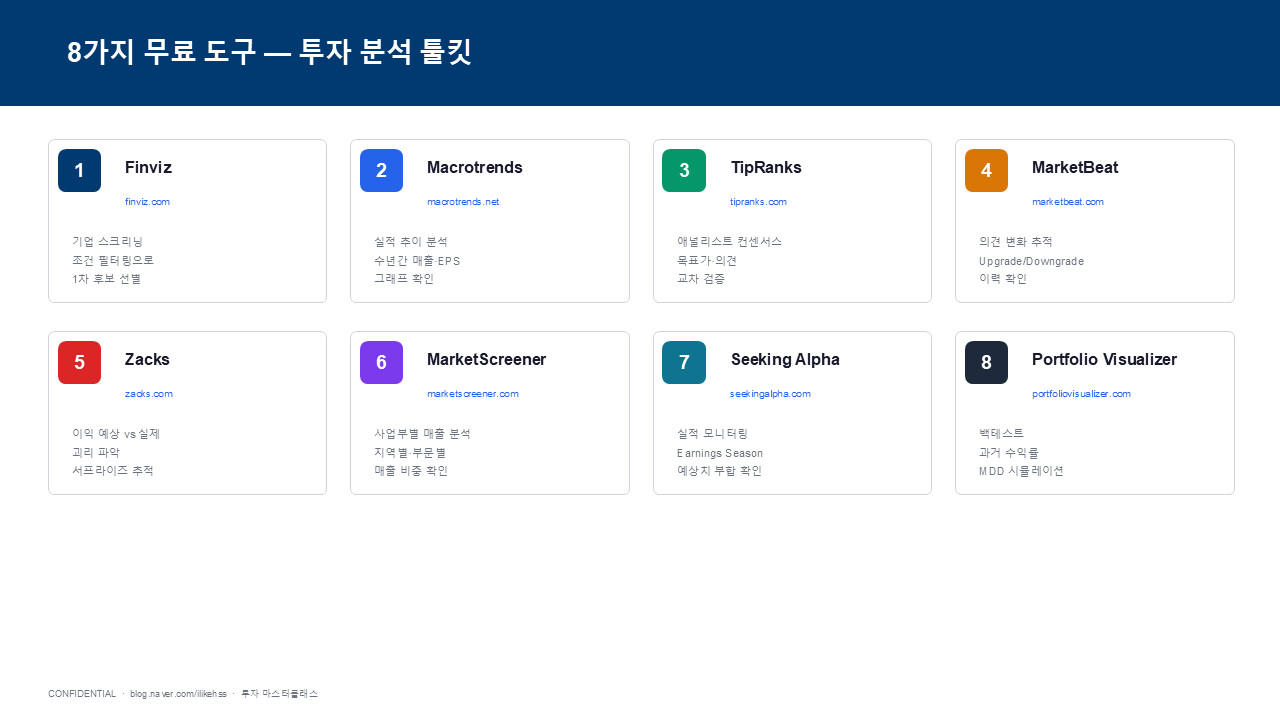Click the text '매출 비중 확인'

click(411, 471)
